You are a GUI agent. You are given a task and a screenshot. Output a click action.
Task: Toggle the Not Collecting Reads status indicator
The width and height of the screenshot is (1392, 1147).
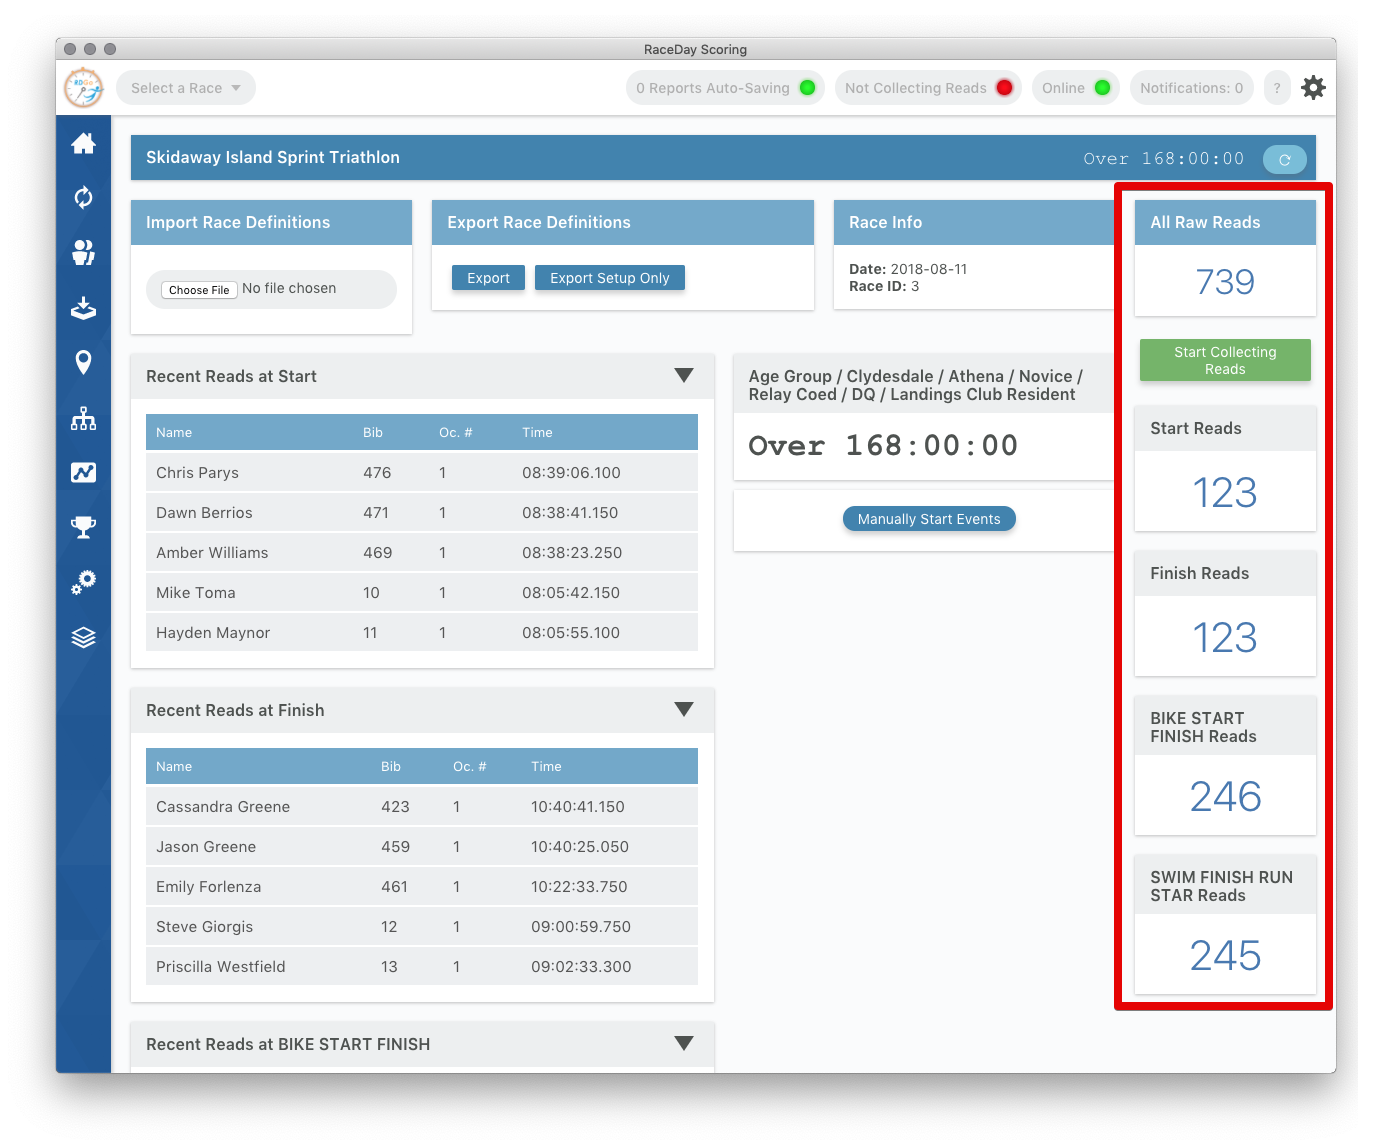tap(926, 87)
